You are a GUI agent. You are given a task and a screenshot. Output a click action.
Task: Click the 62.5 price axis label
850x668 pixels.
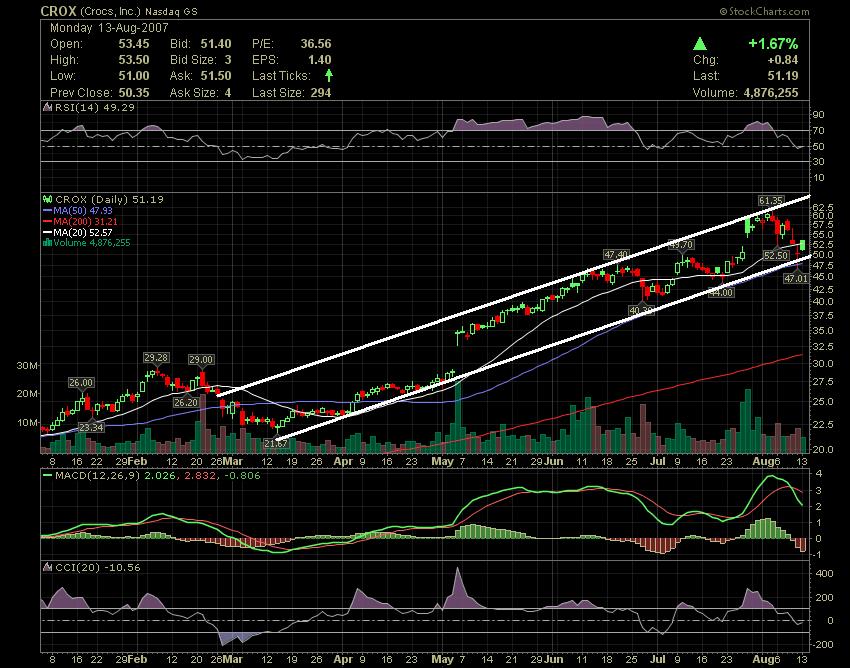tap(822, 208)
